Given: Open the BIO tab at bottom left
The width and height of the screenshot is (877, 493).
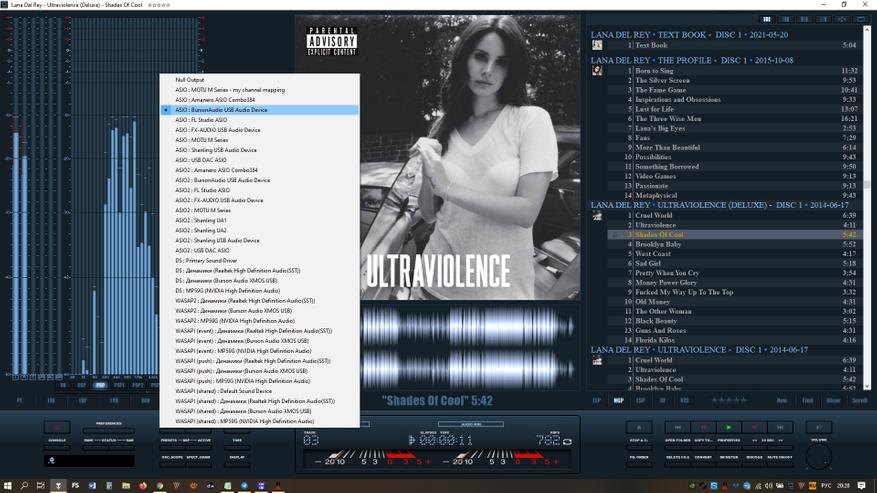Looking at the screenshot, I should (x=145, y=400).
